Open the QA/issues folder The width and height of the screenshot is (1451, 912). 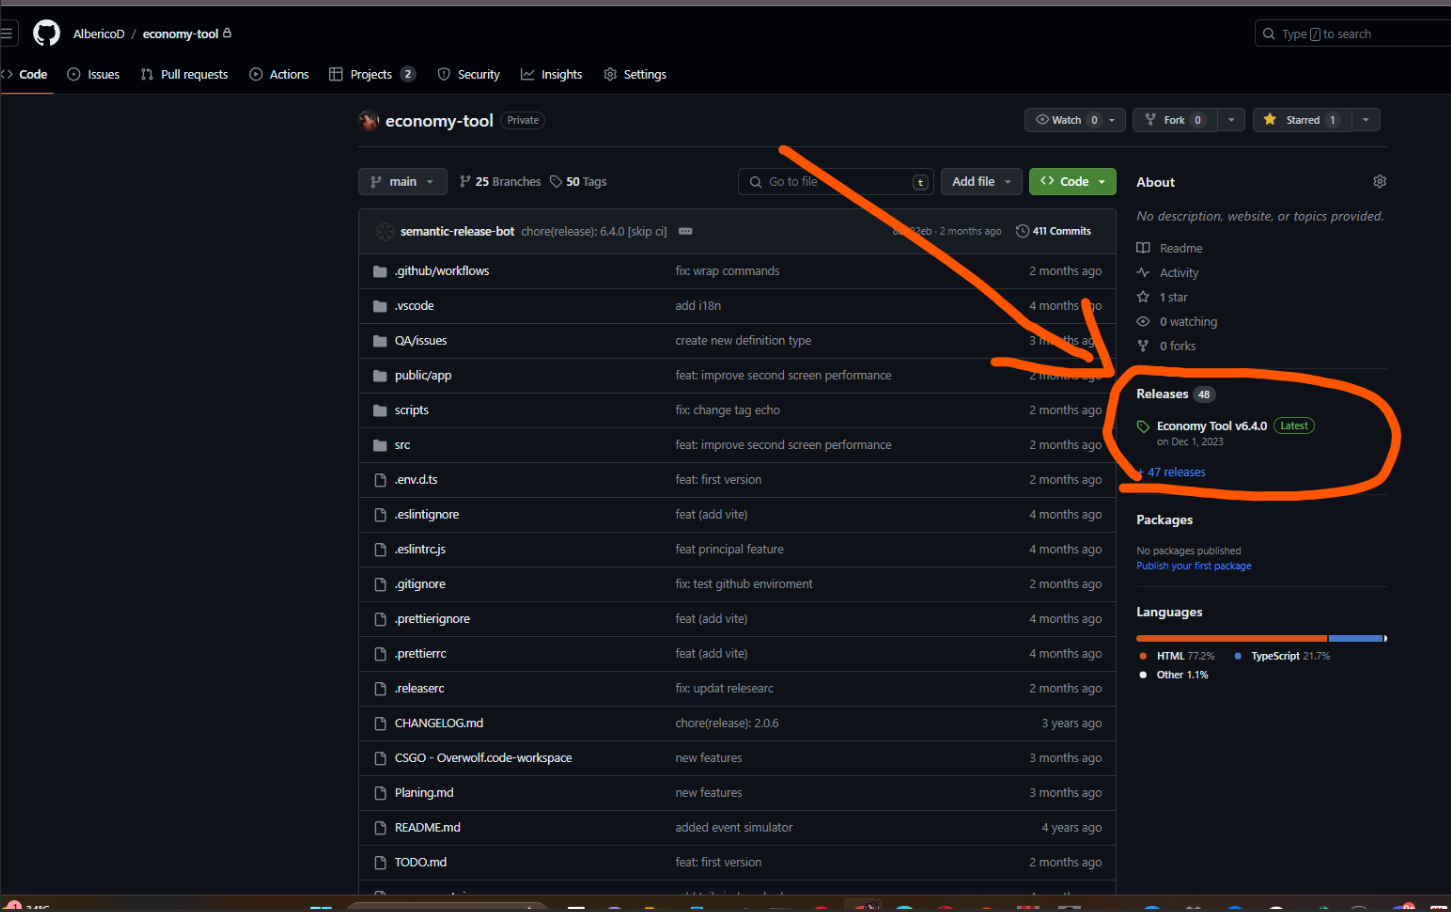pyautogui.click(x=421, y=341)
